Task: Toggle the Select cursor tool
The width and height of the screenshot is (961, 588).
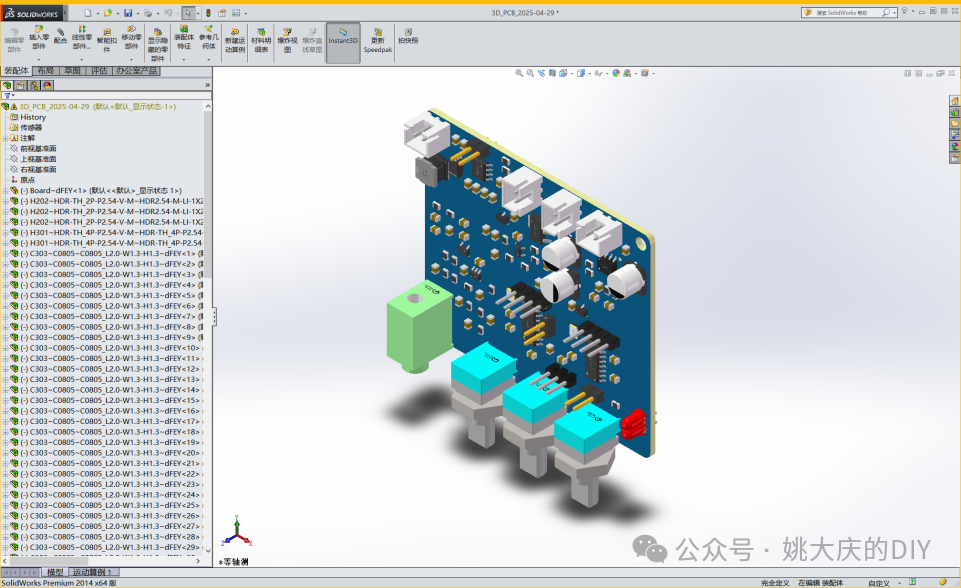Action: click(188, 13)
